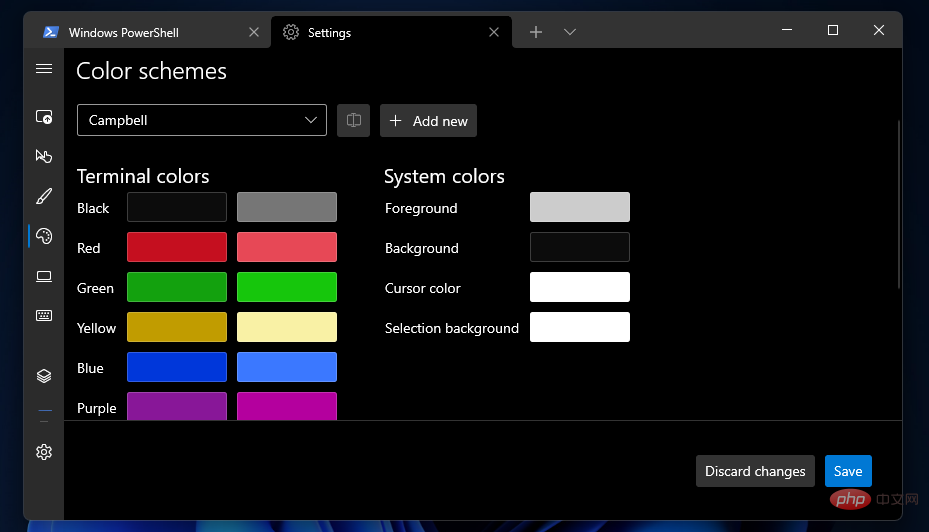This screenshot has width=929, height=532.
Task: Pick the dark Purple color swatch
Action: pyautogui.click(x=177, y=406)
